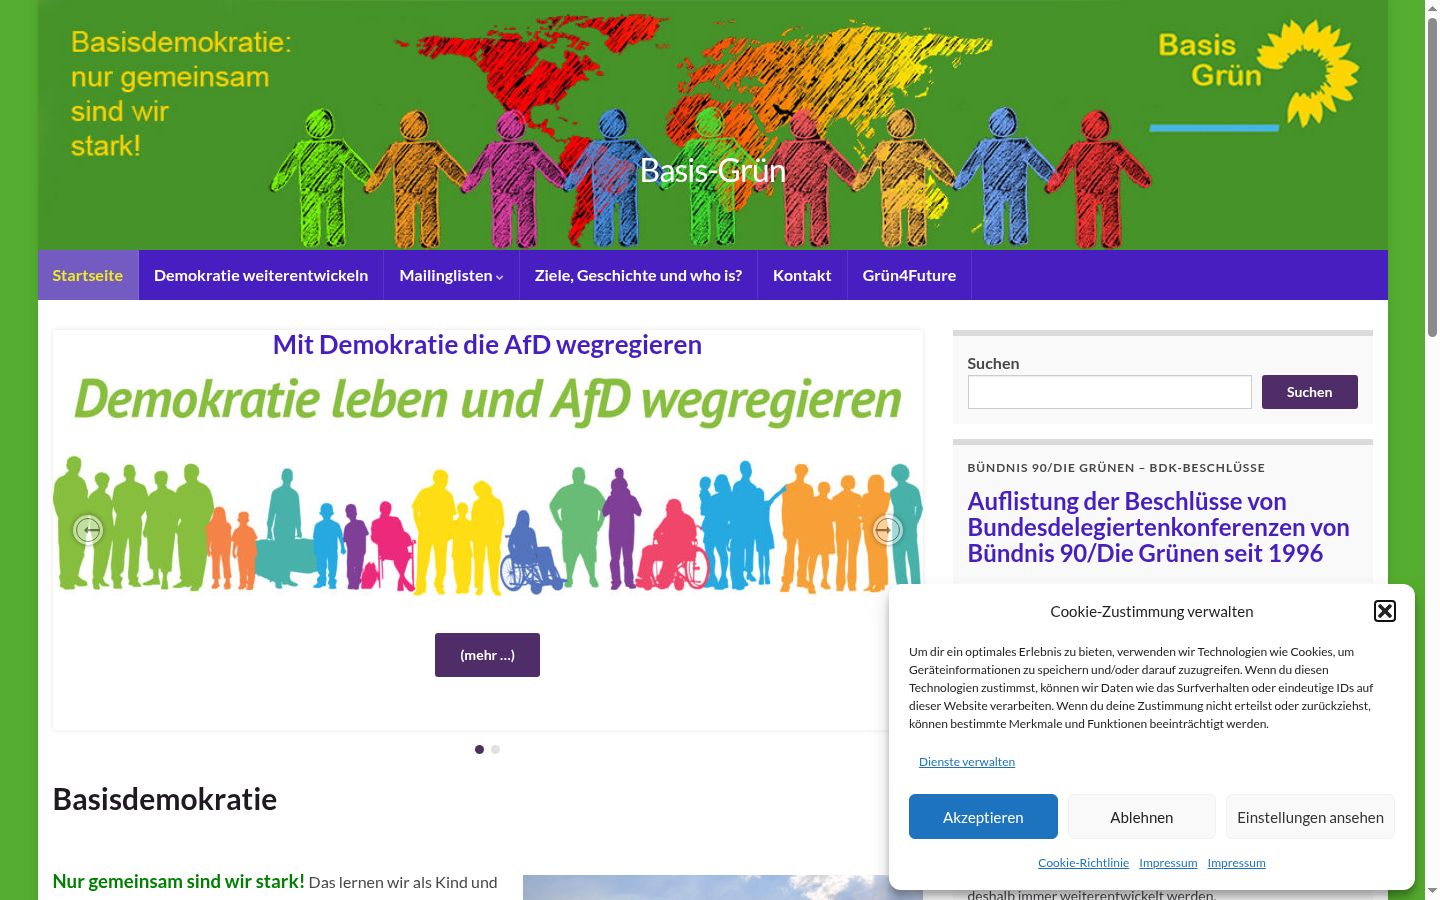Go to Grün4Future page
Image resolution: width=1440 pixels, height=900 pixels.
pyautogui.click(x=909, y=275)
